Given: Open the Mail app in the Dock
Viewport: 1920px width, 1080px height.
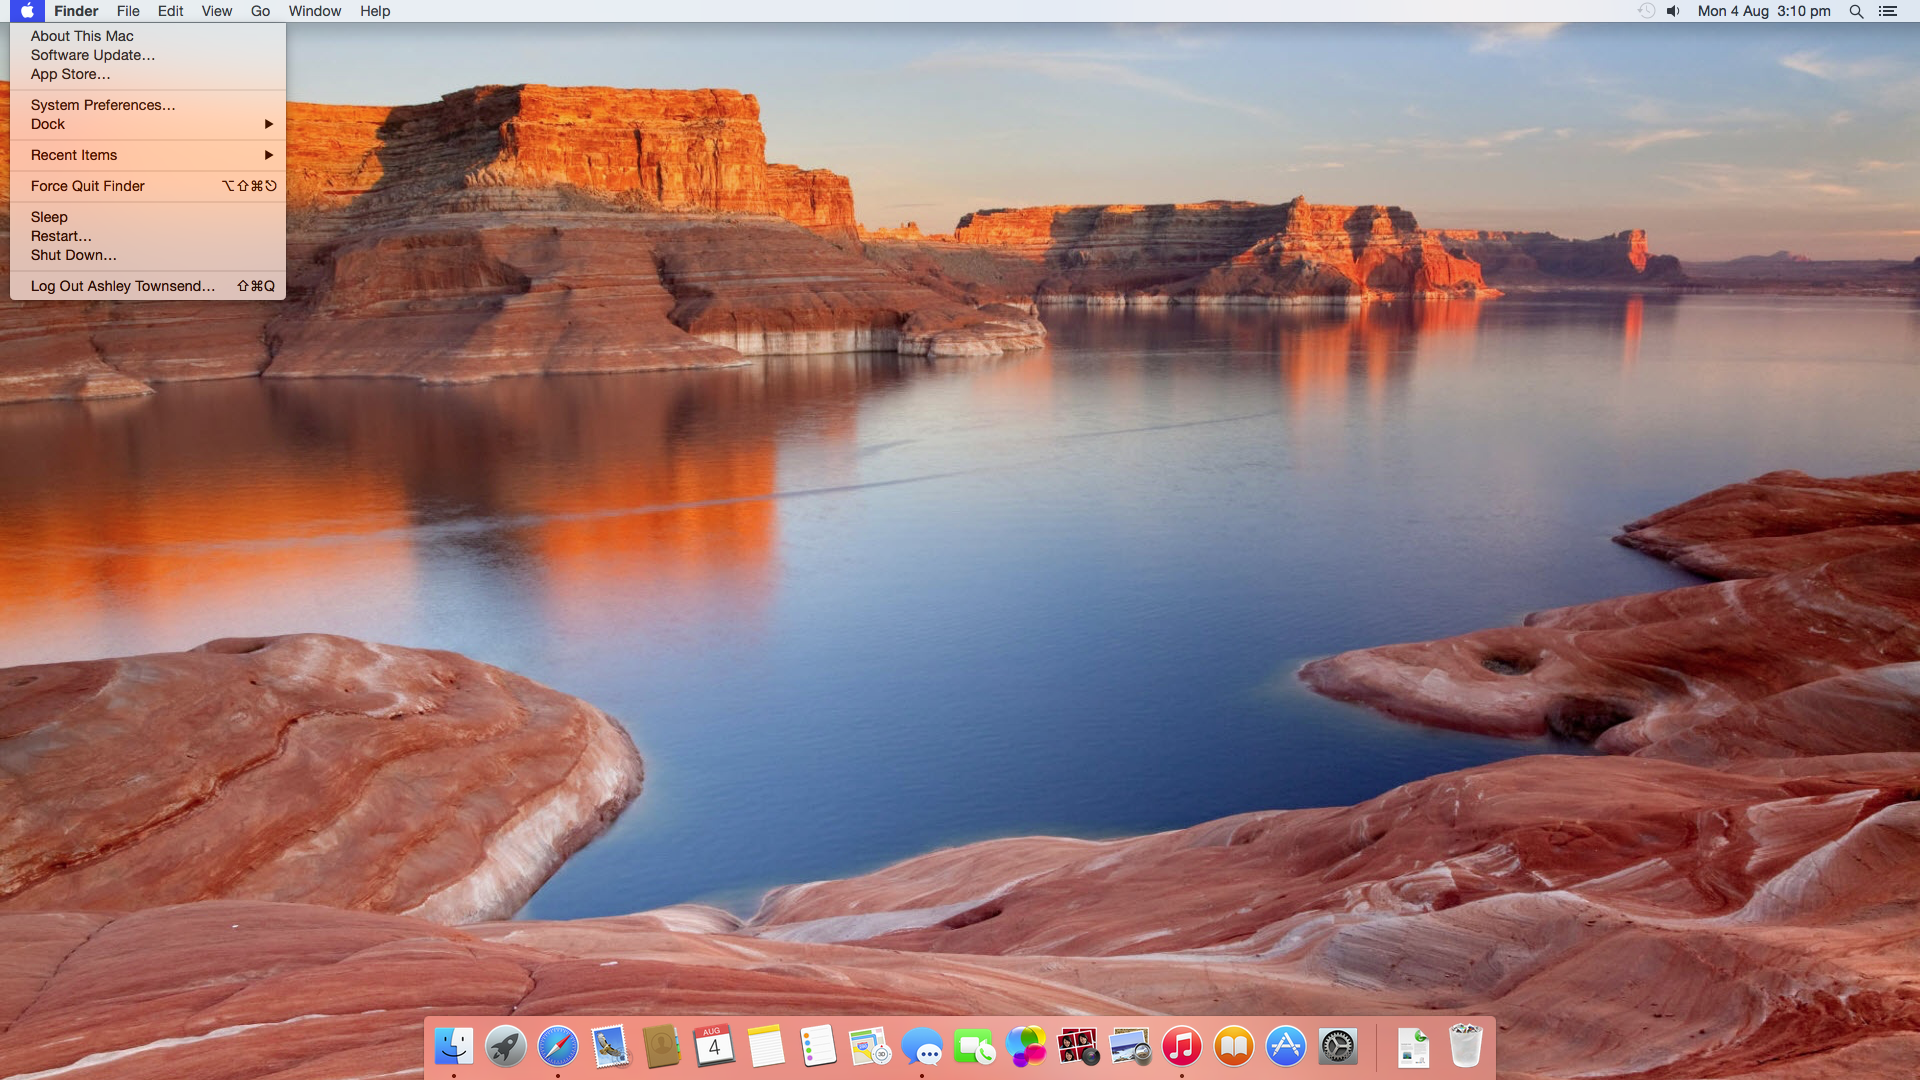Looking at the screenshot, I should coord(610,1047).
